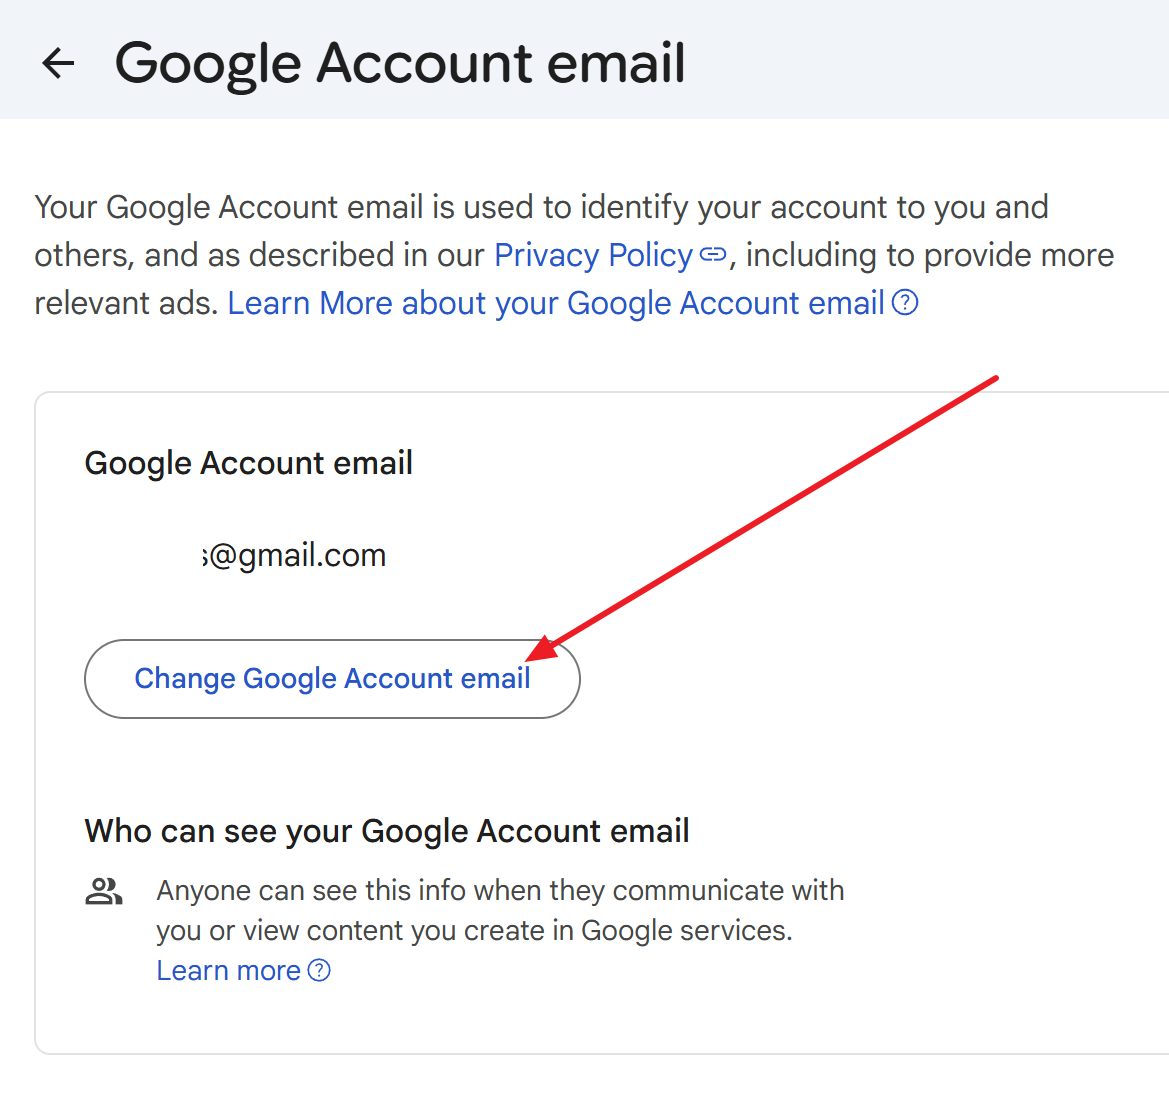Viewport: 1169px width, 1100px height.
Task: Click the page title in the header bar
Action: pos(400,63)
